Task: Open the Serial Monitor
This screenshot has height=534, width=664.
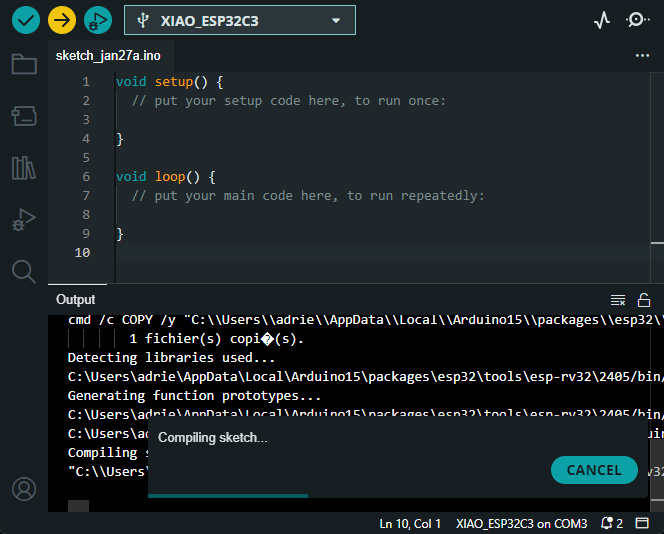Action: pyautogui.click(x=637, y=20)
